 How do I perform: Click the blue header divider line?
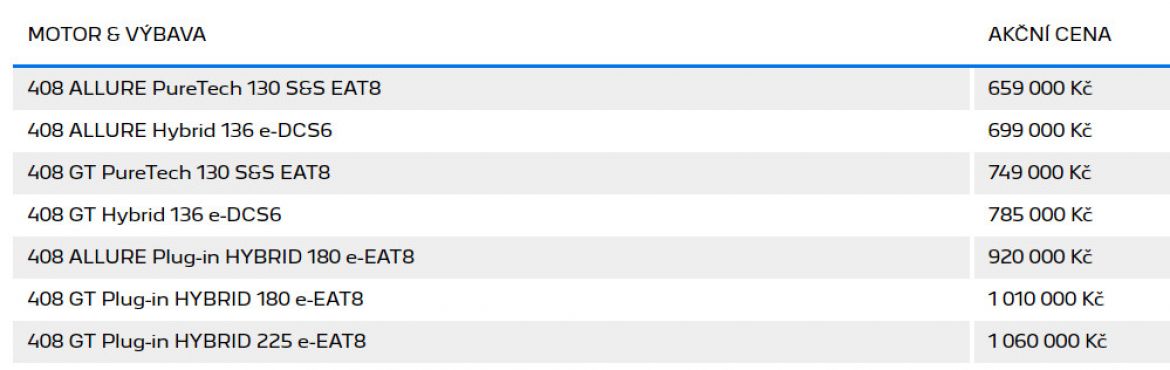591,66
